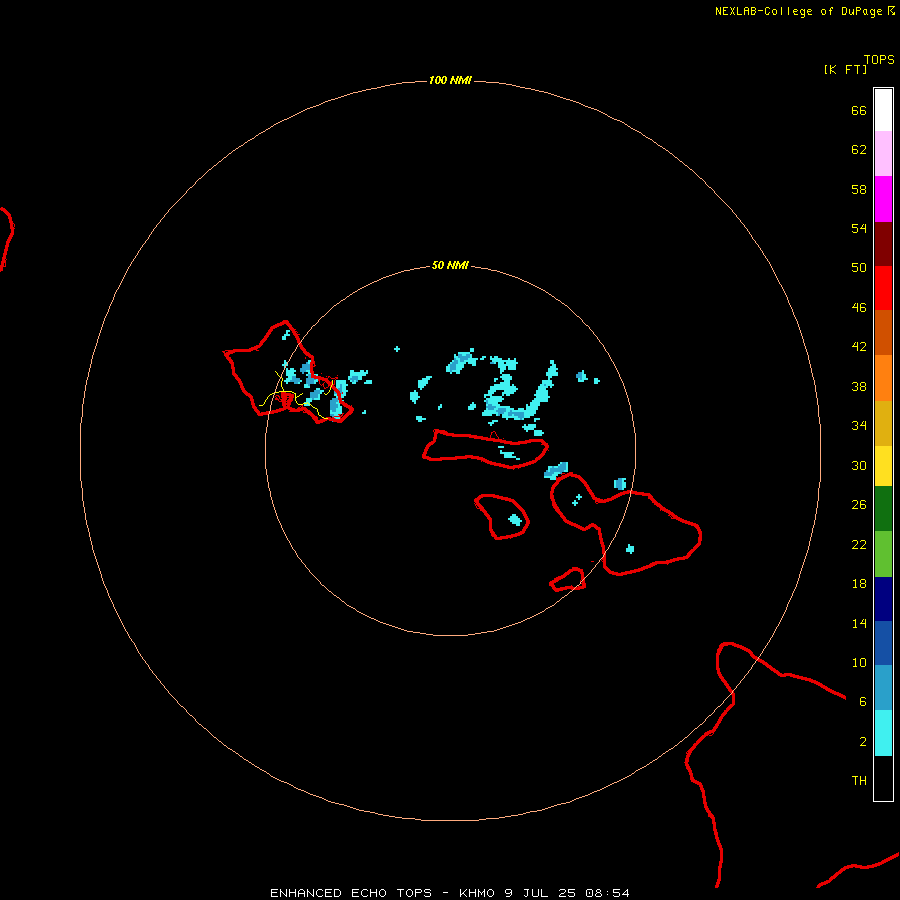Click the yellow 30 kft legend swatch

(883, 466)
